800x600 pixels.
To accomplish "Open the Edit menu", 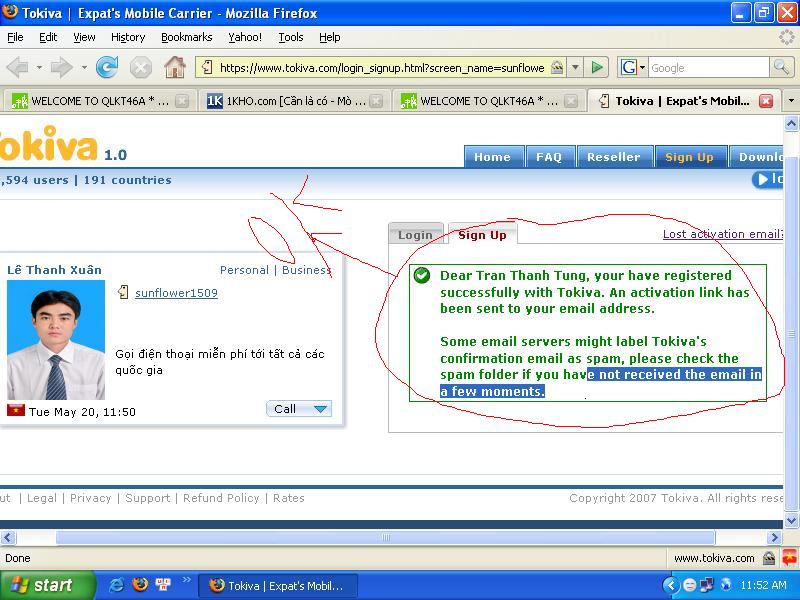I will (x=48, y=37).
